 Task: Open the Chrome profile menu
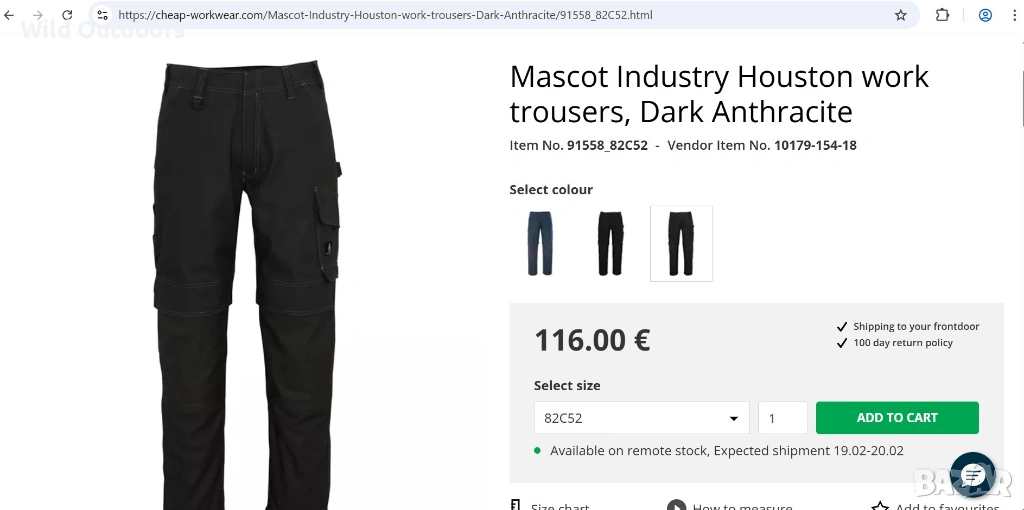pyautogui.click(x=985, y=15)
